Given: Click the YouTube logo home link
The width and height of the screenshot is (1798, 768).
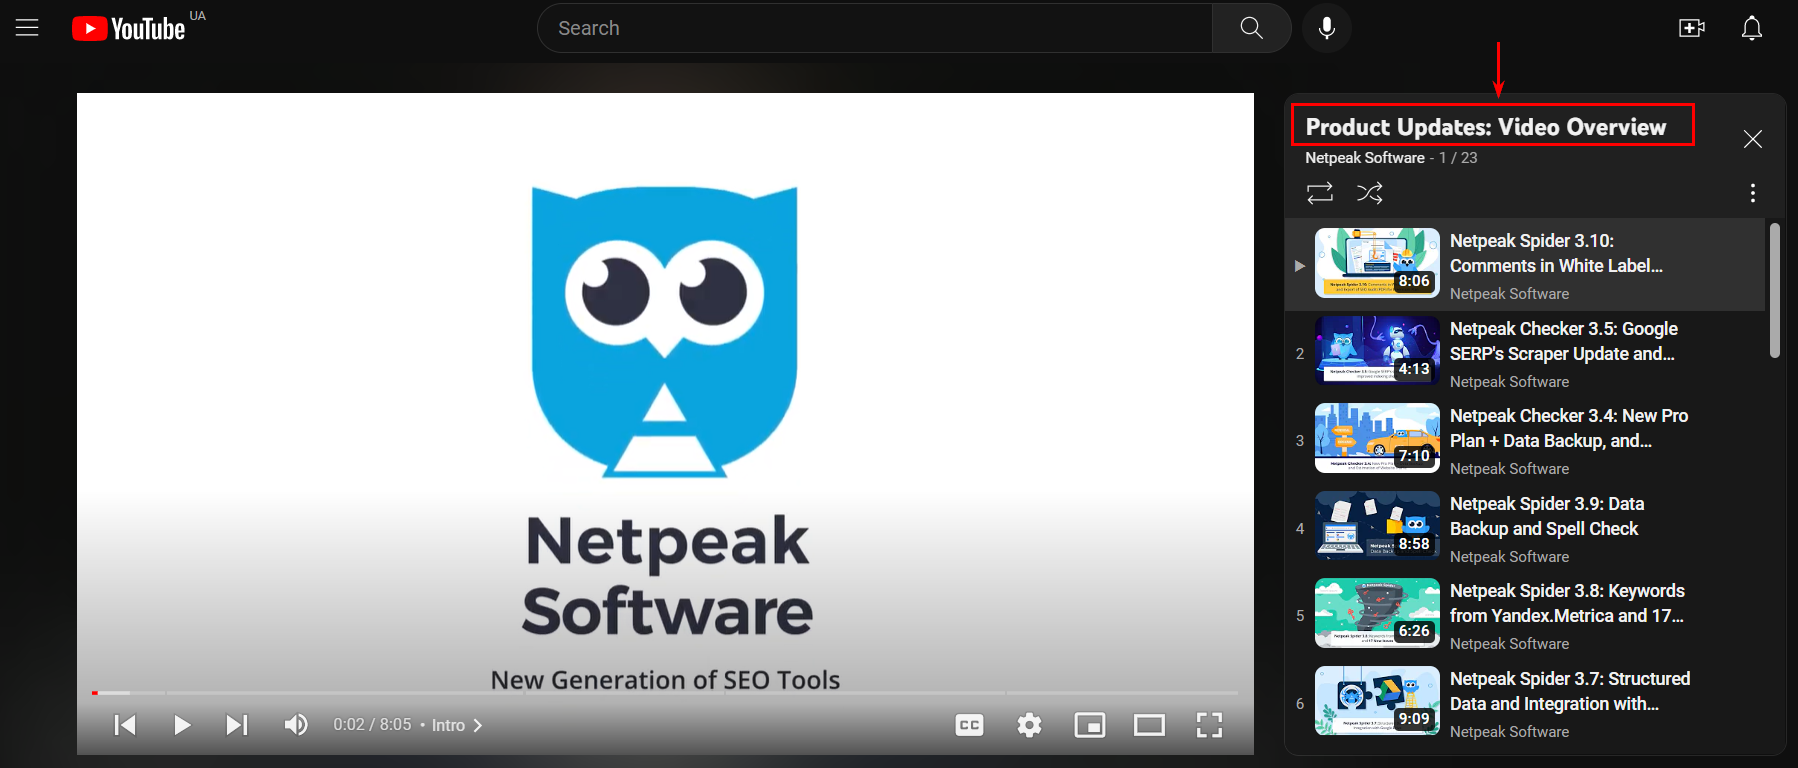Looking at the screenshot, I should click(x=129, y=28).
